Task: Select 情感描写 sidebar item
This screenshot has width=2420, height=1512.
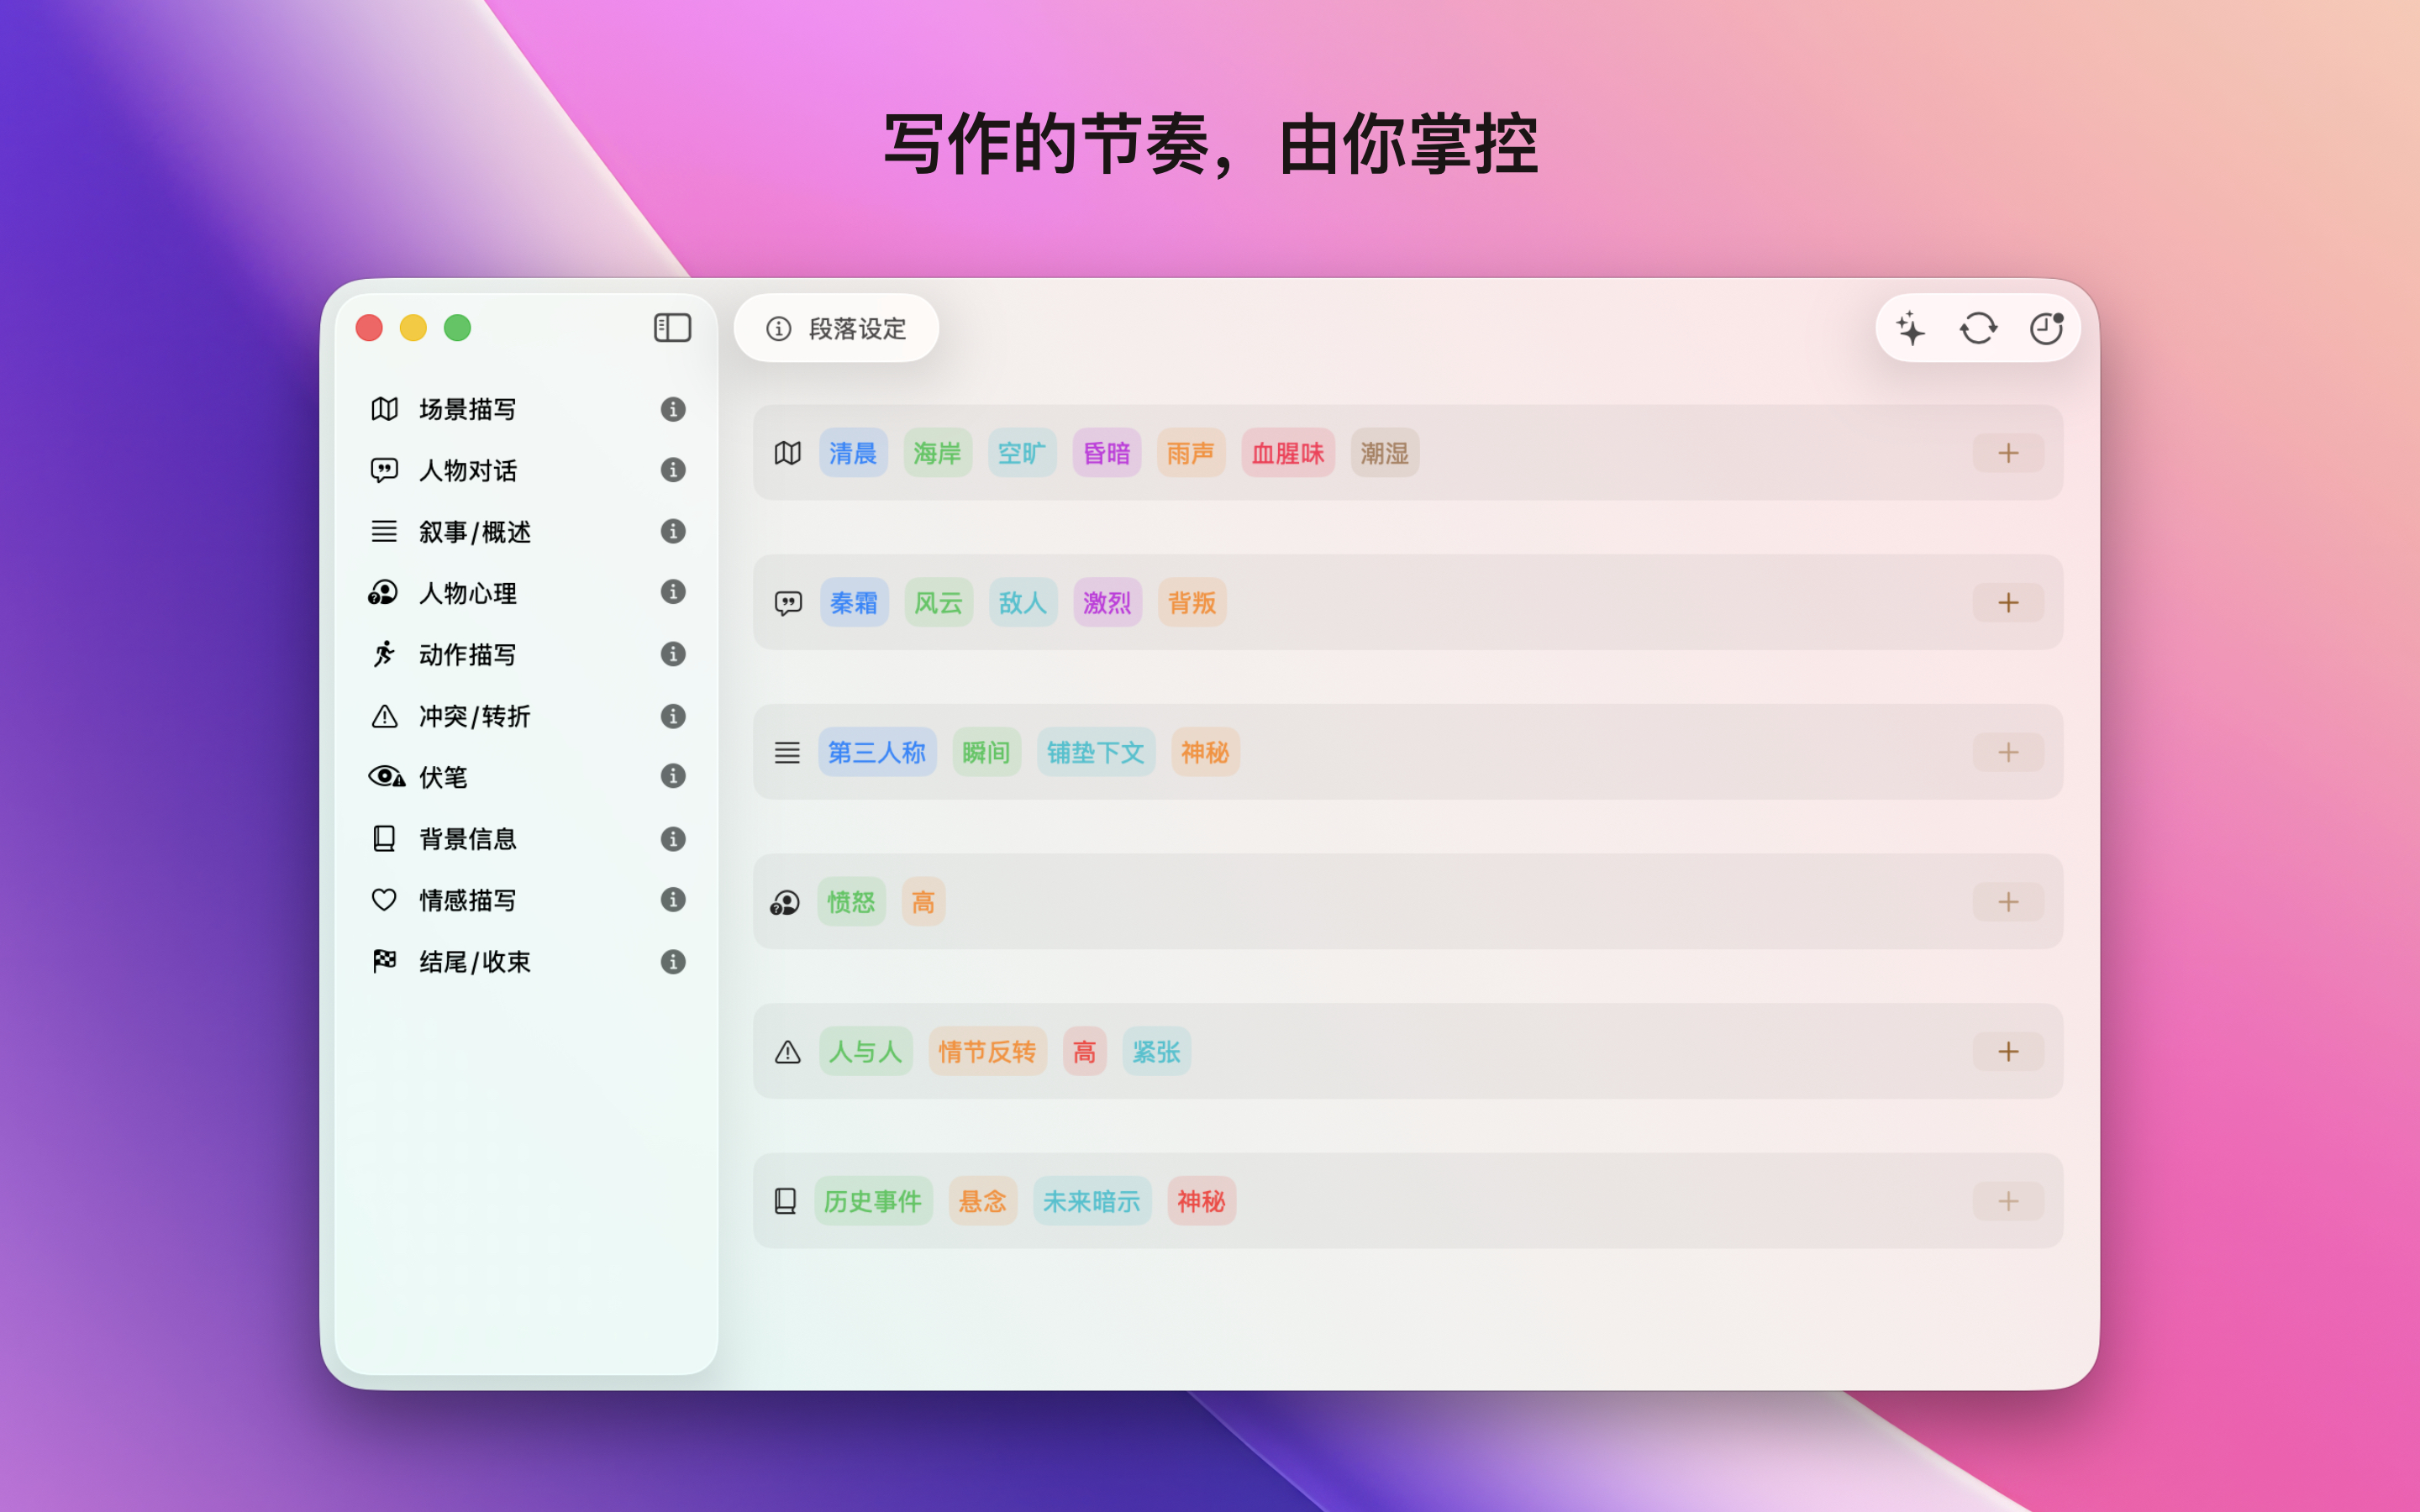Action: 467,900
